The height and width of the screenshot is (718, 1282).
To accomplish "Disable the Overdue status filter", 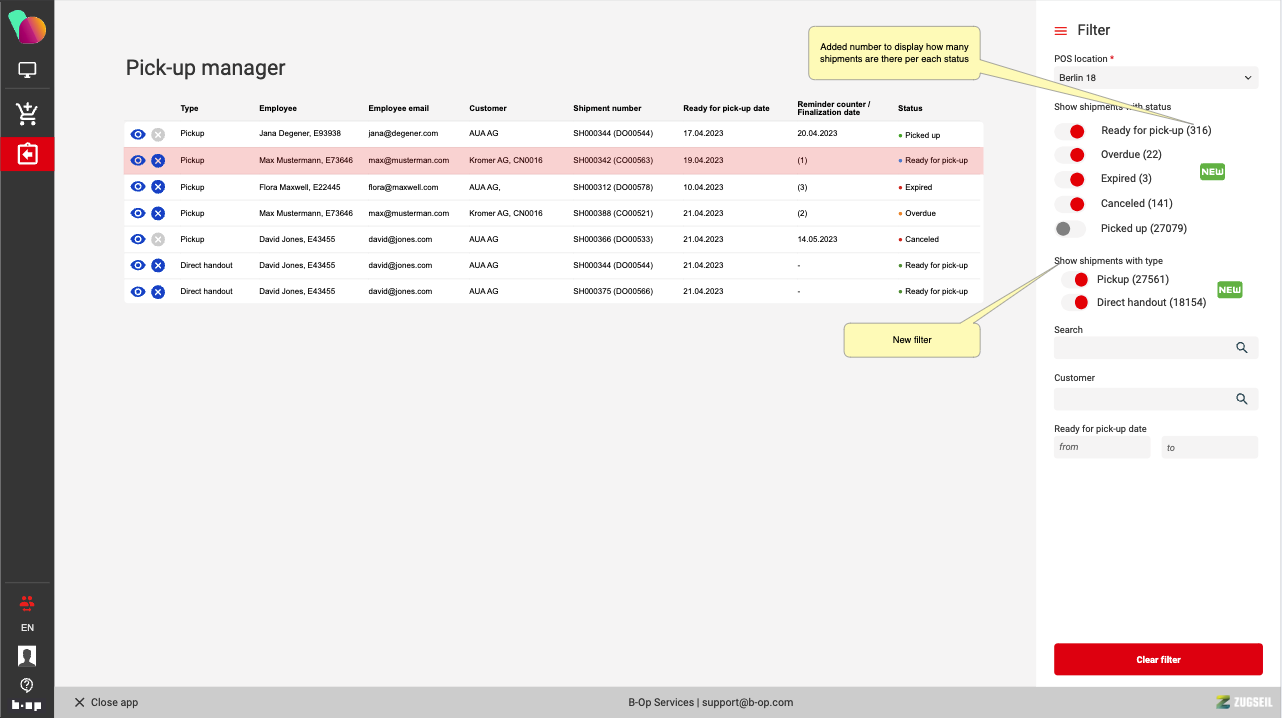I will click(1070, 155).
